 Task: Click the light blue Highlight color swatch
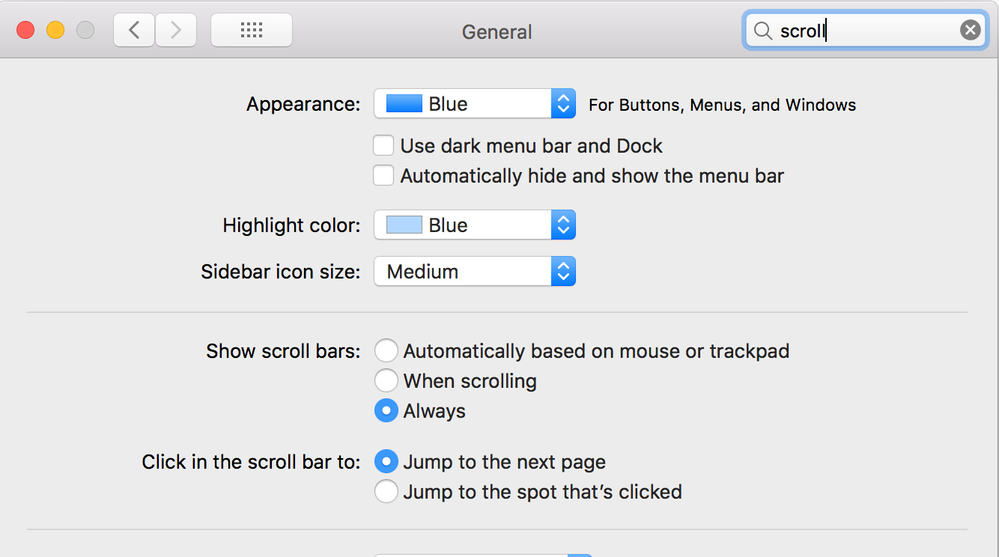(404, 226)
